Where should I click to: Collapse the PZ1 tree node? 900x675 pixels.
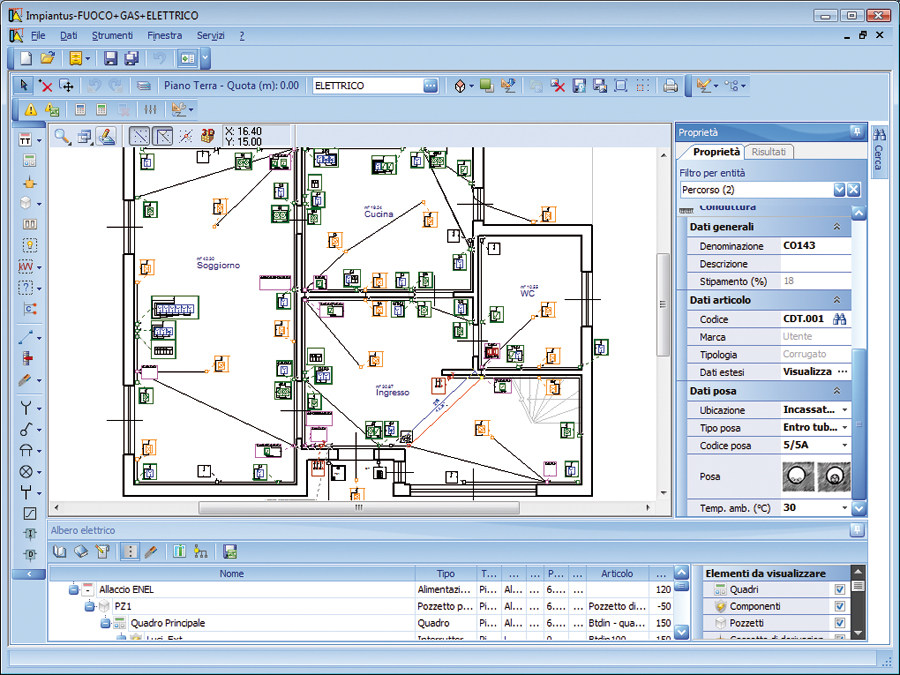[x=89, y=606]
